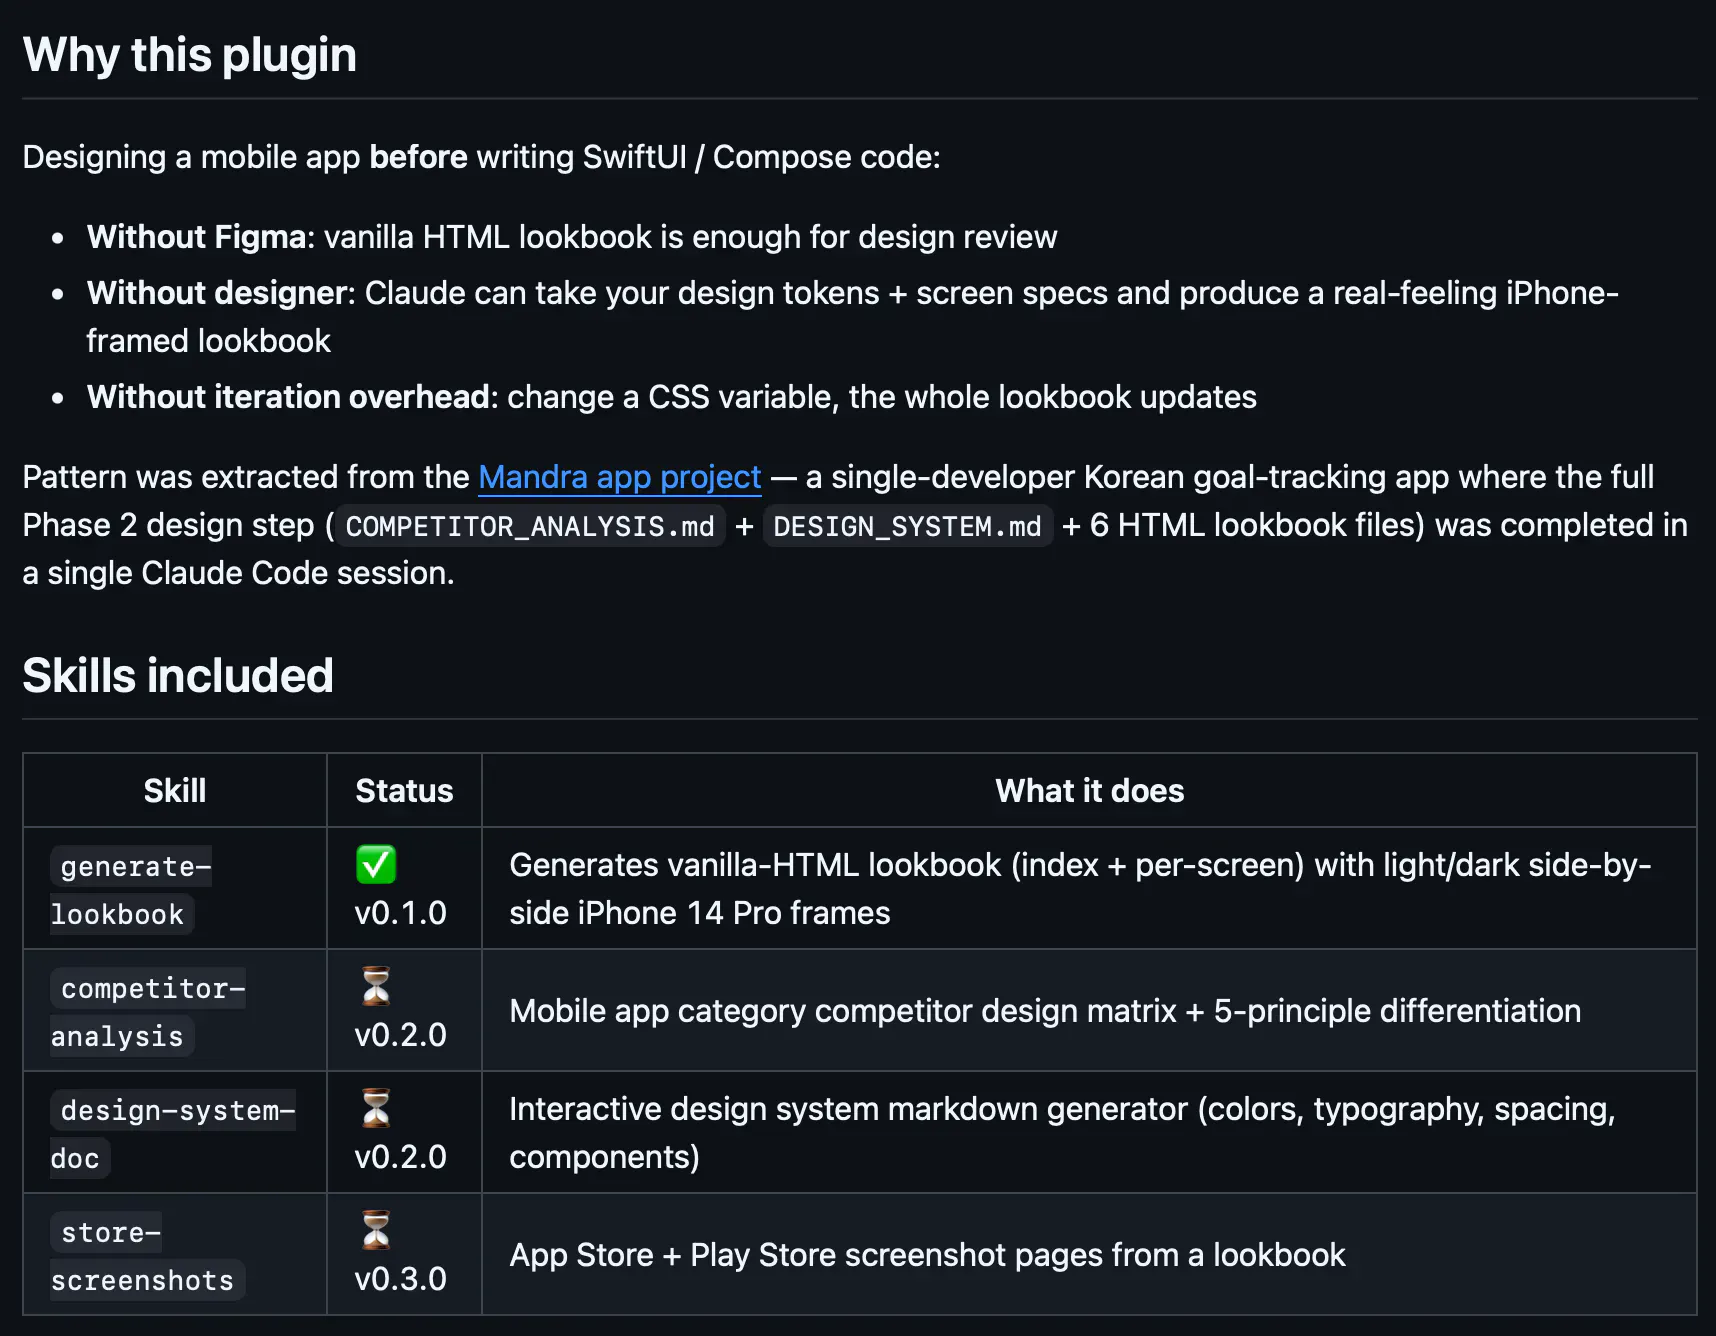Image resolution: width=1716 pixels, height=1336 pixels.
Task: Click the Without Figma bullet text
Action: [572, 237]
